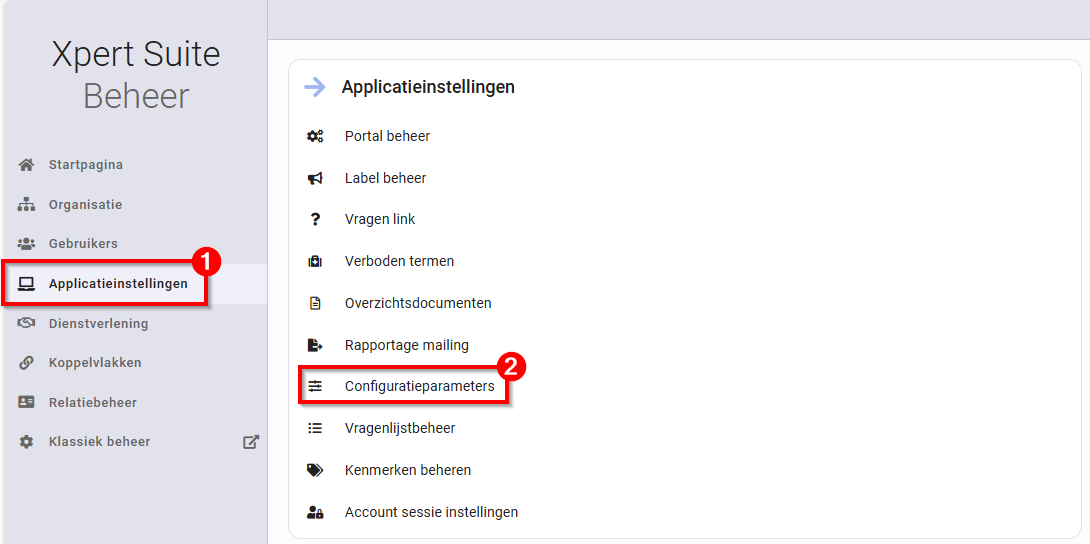Open Vragenlijstbeheer
The image size is (1090, 544).
[400, 428]
